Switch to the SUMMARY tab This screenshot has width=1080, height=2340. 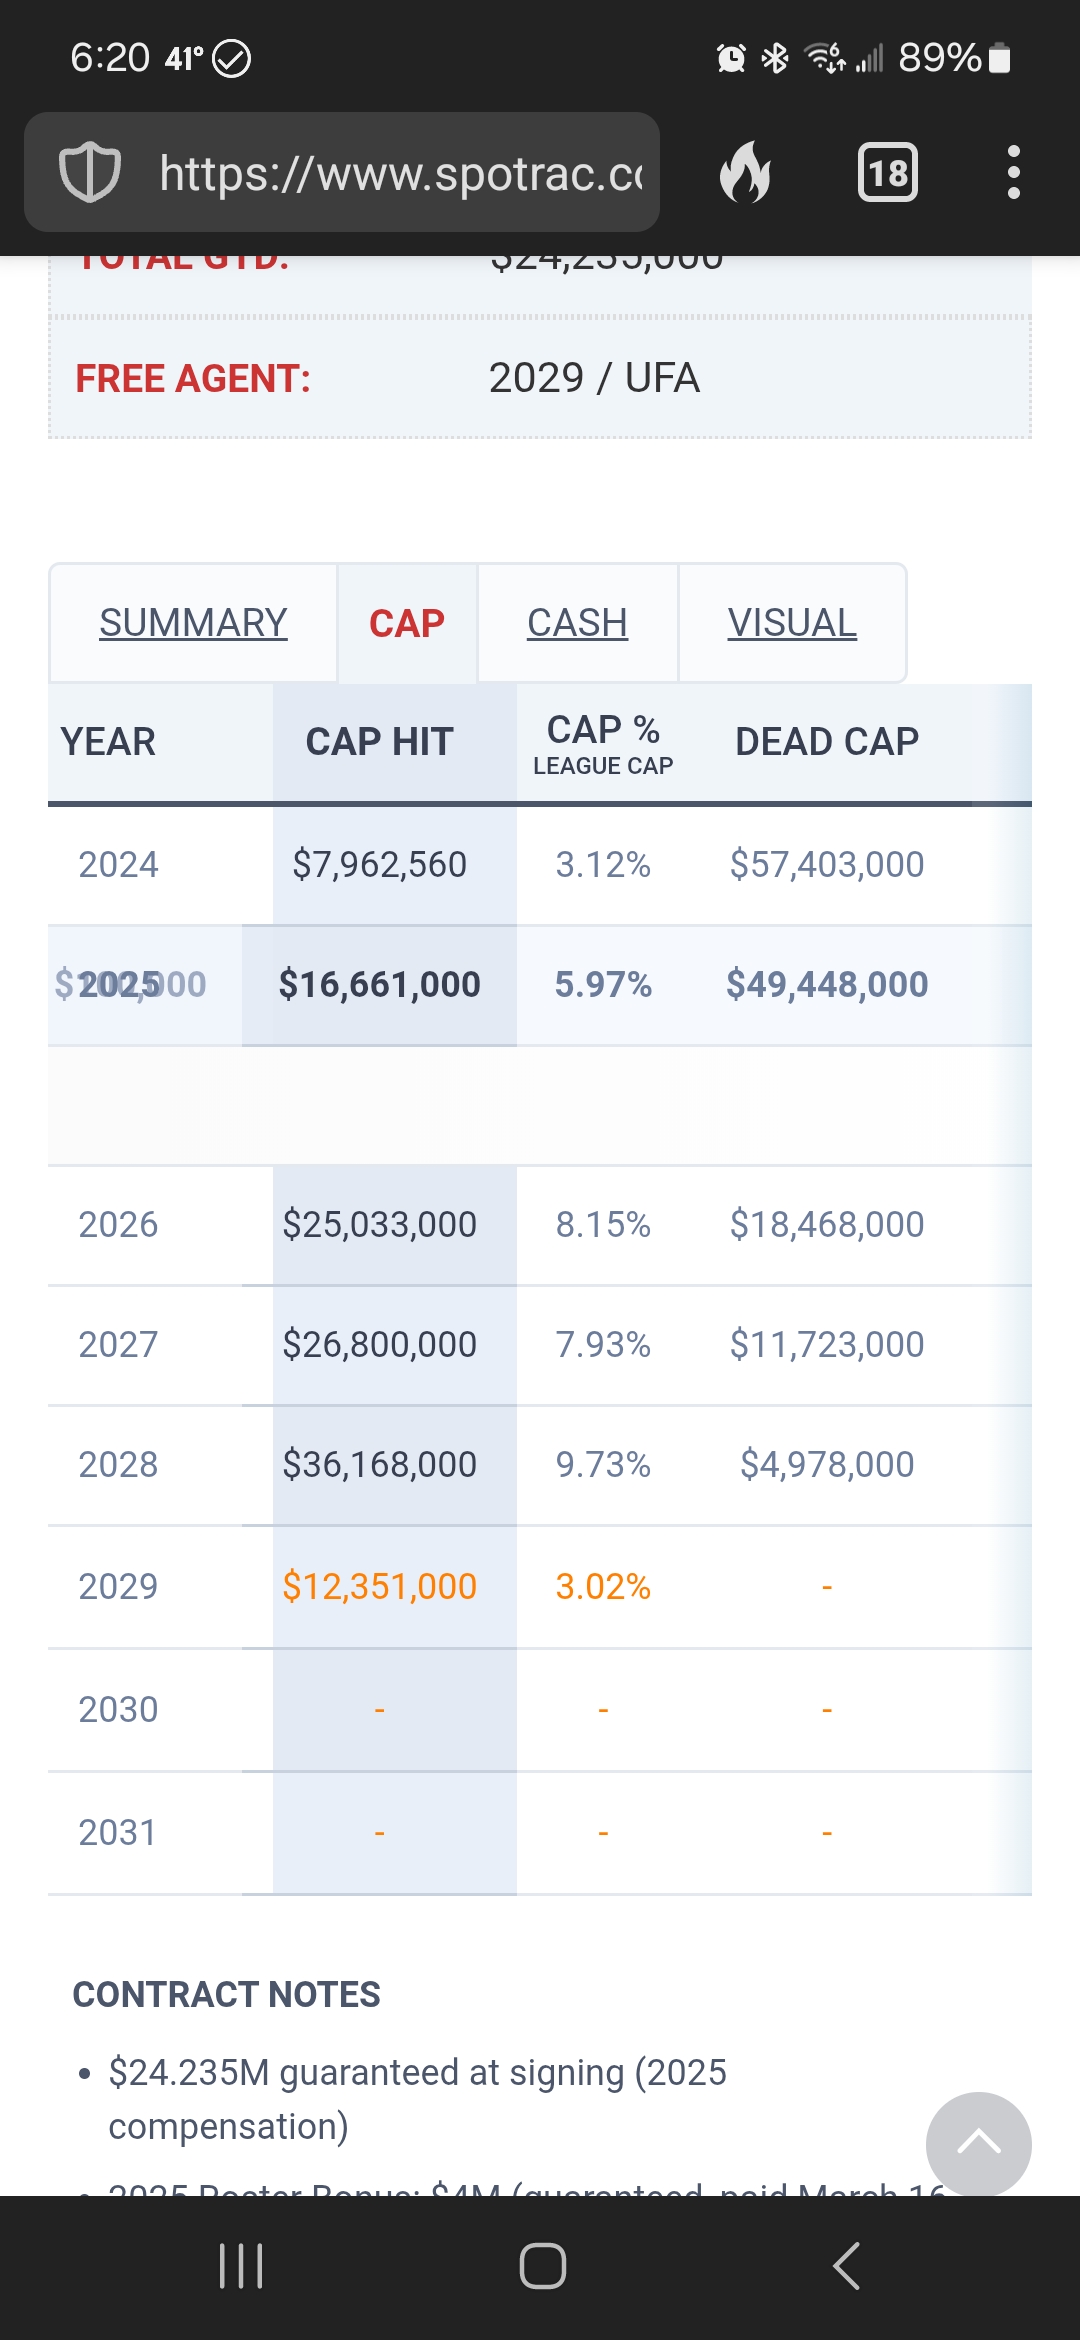pos(193,623)
